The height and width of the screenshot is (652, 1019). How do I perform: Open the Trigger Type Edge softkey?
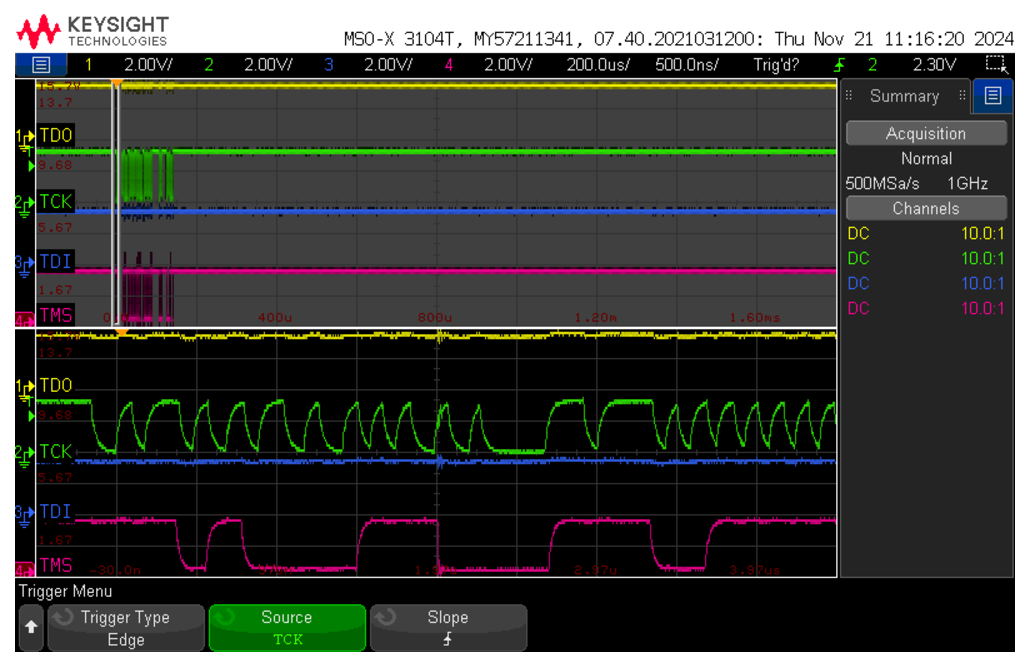[x=125, y=628]
